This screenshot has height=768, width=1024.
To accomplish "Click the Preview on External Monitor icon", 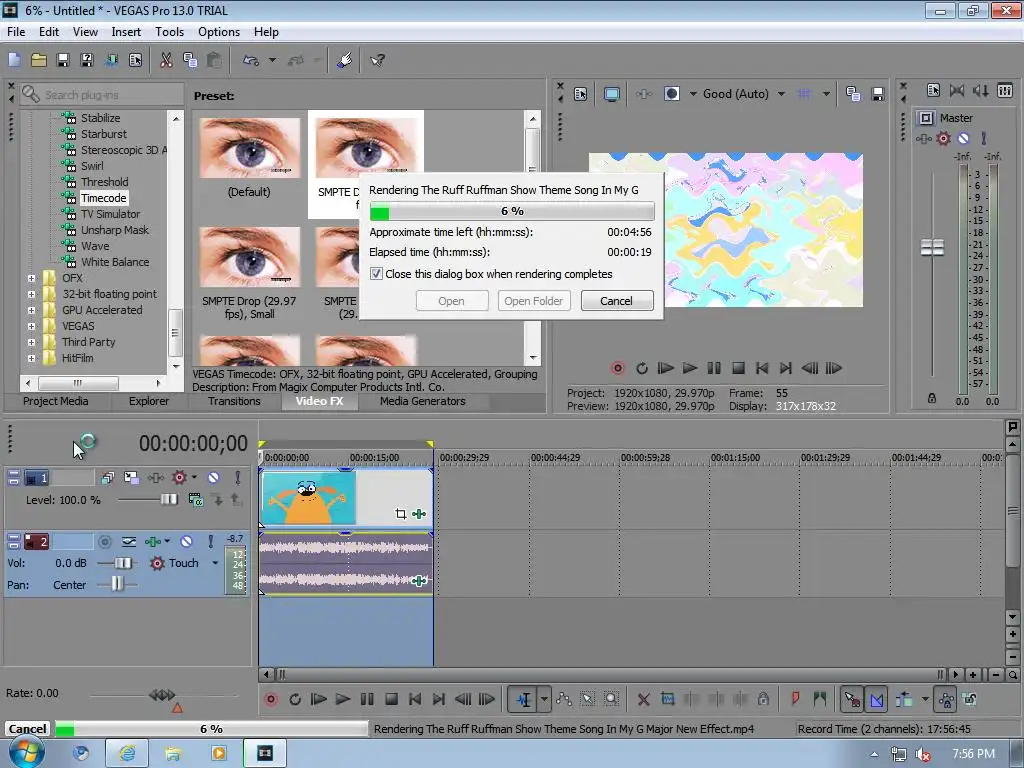I will pos(611,94).
